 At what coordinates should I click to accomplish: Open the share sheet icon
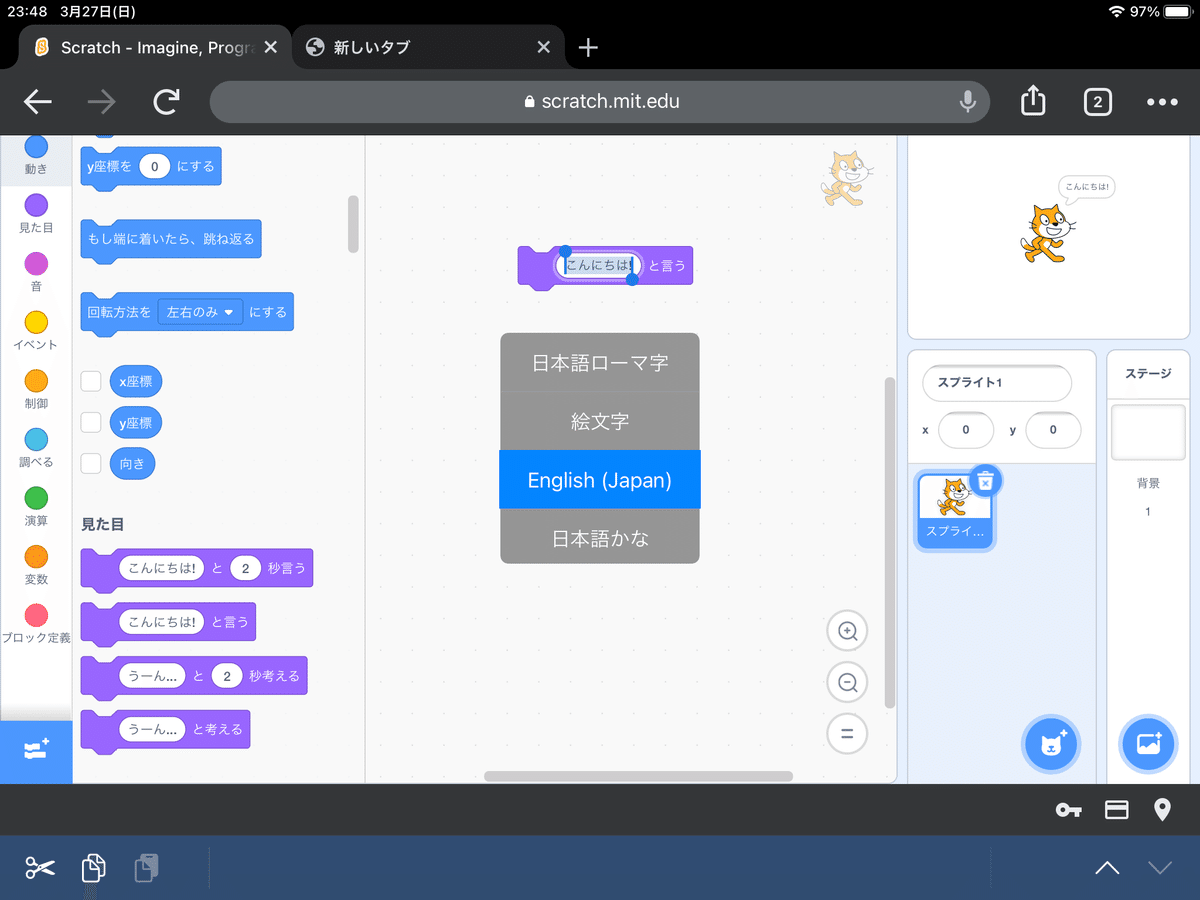tap(1033, 101)
